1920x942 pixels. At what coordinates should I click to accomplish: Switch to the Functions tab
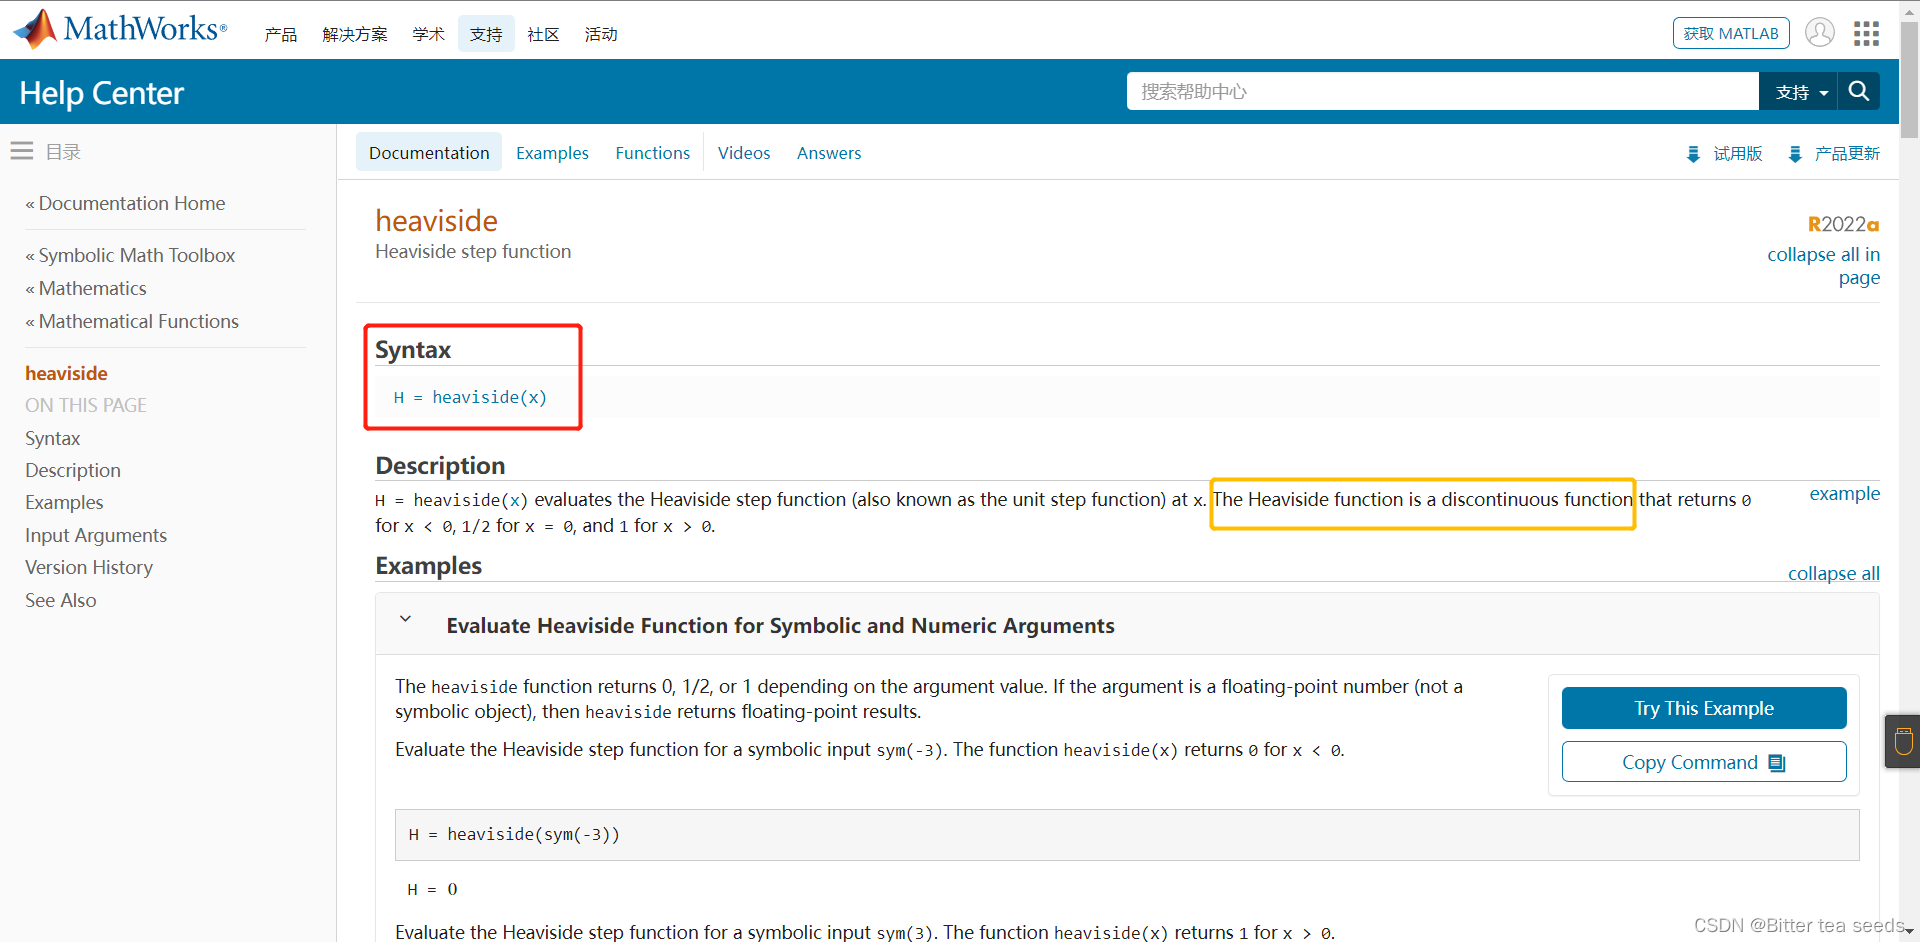[652, 152]
